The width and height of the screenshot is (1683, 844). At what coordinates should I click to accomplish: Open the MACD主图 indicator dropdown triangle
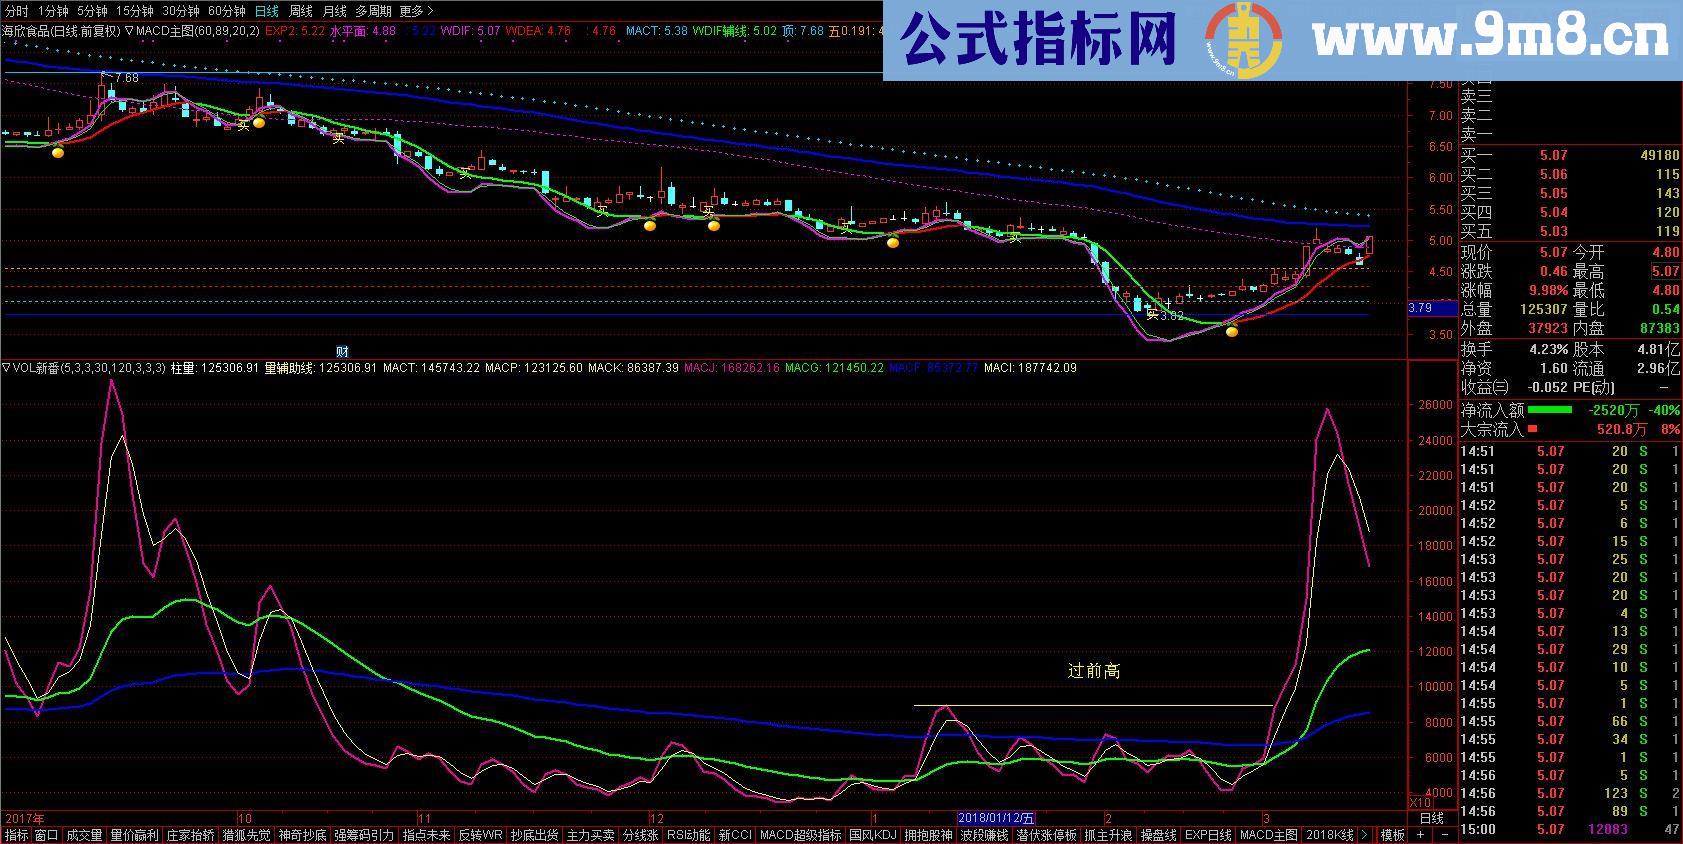click(x=129, y=31)
